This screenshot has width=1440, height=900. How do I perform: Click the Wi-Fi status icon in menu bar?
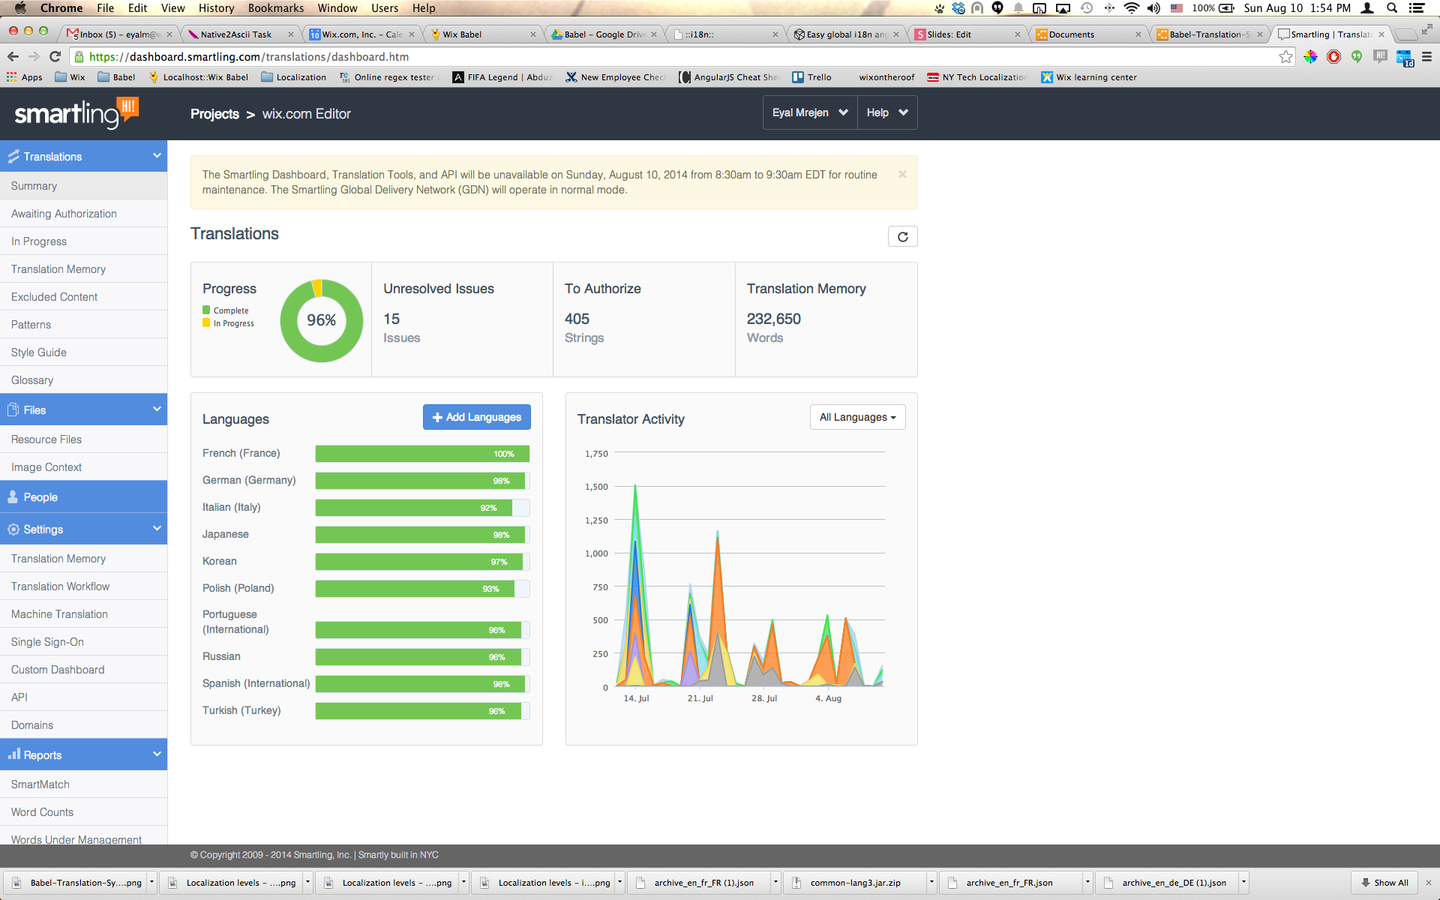tap(1132, 8)
